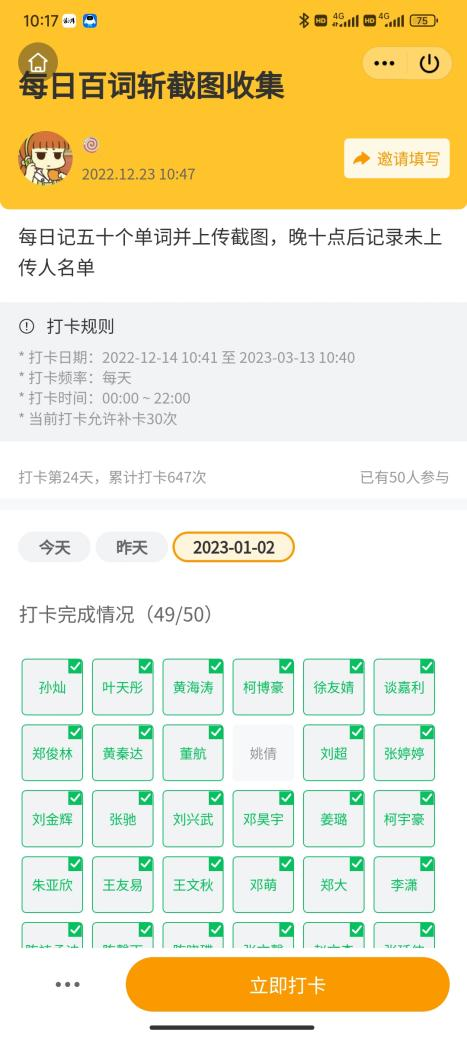Tap the lollipop emoji nickname icon
Screen dimensions: 467x1038
pos(91,144)
